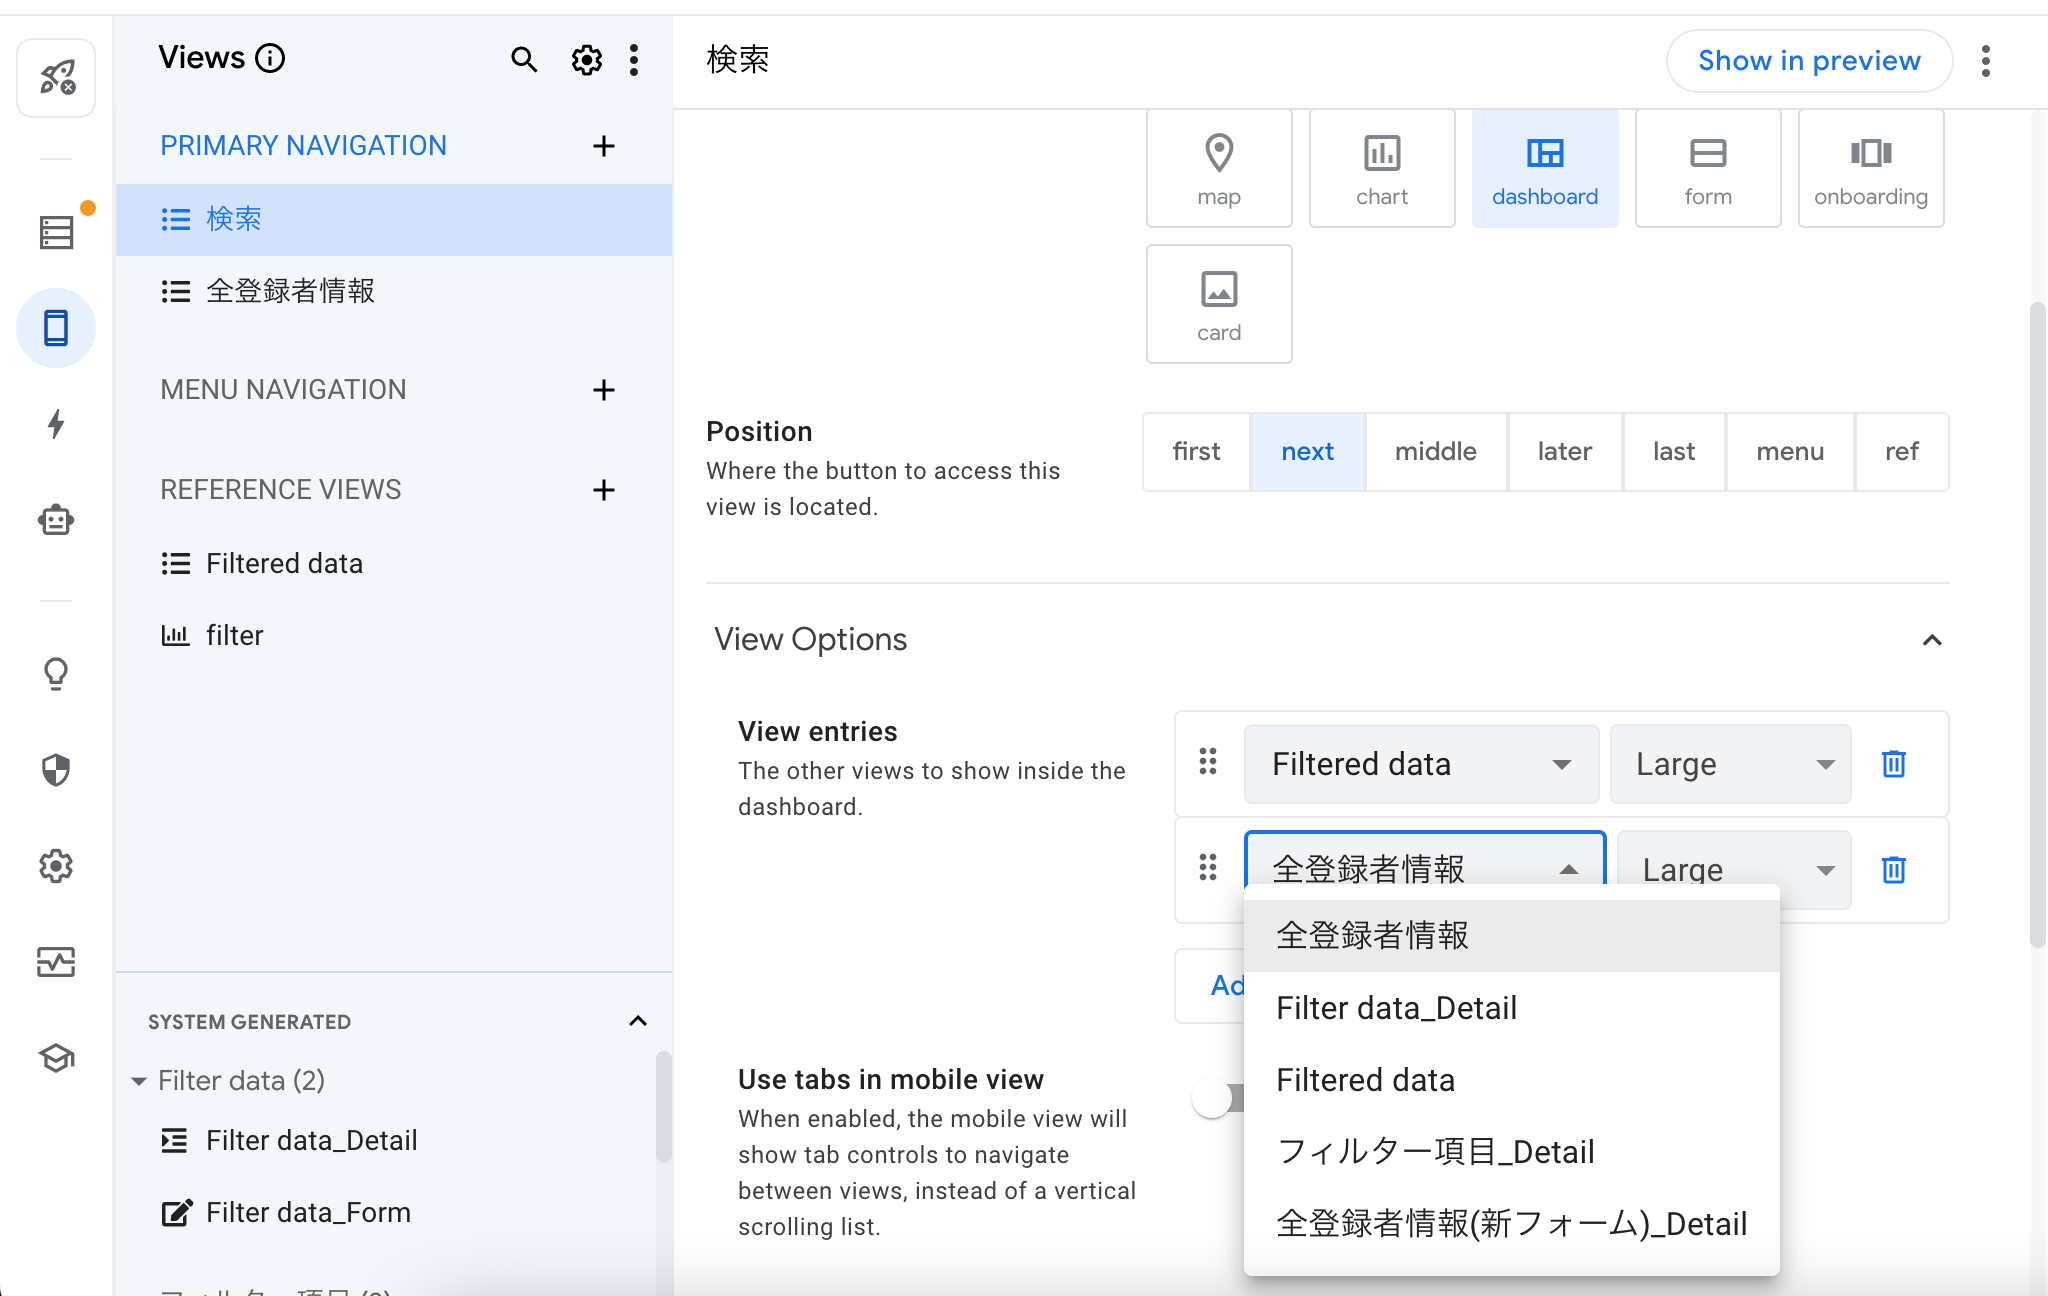The width and height of the screenshot is (2048, 1296).
Task: Click the search icon in Views header
Action: [524, 60]
